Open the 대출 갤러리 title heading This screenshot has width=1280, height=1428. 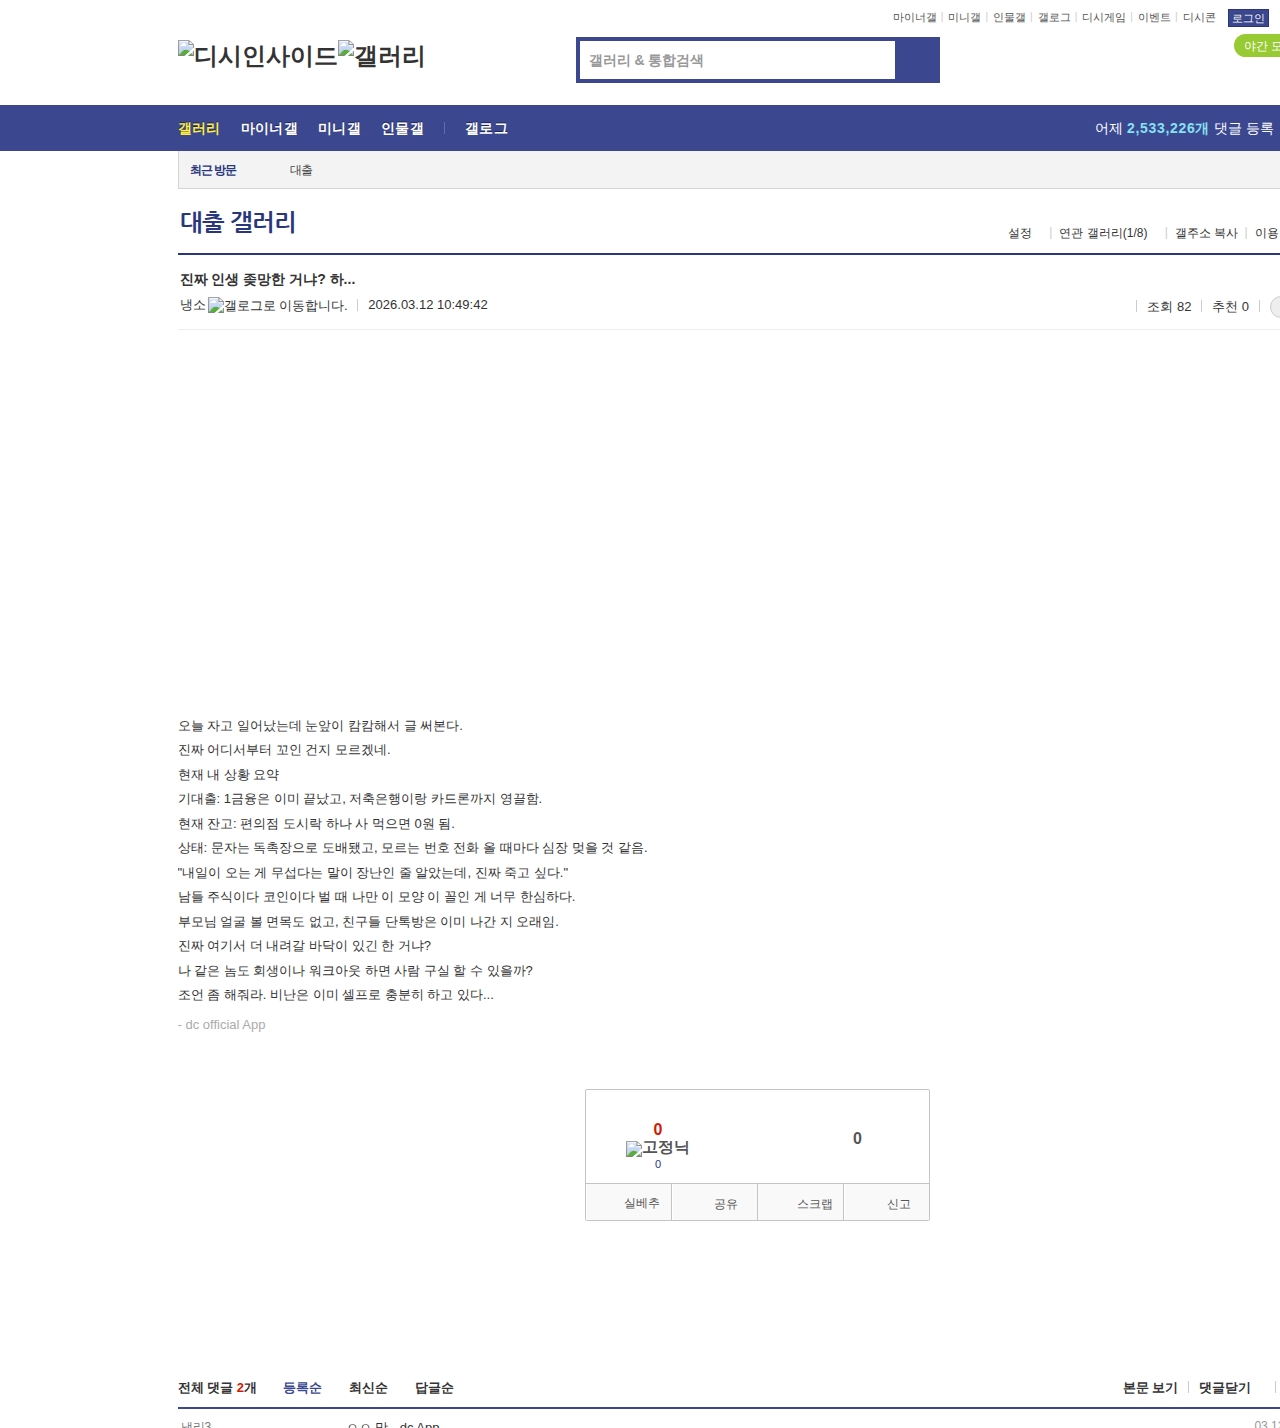(x=238, y=222)
